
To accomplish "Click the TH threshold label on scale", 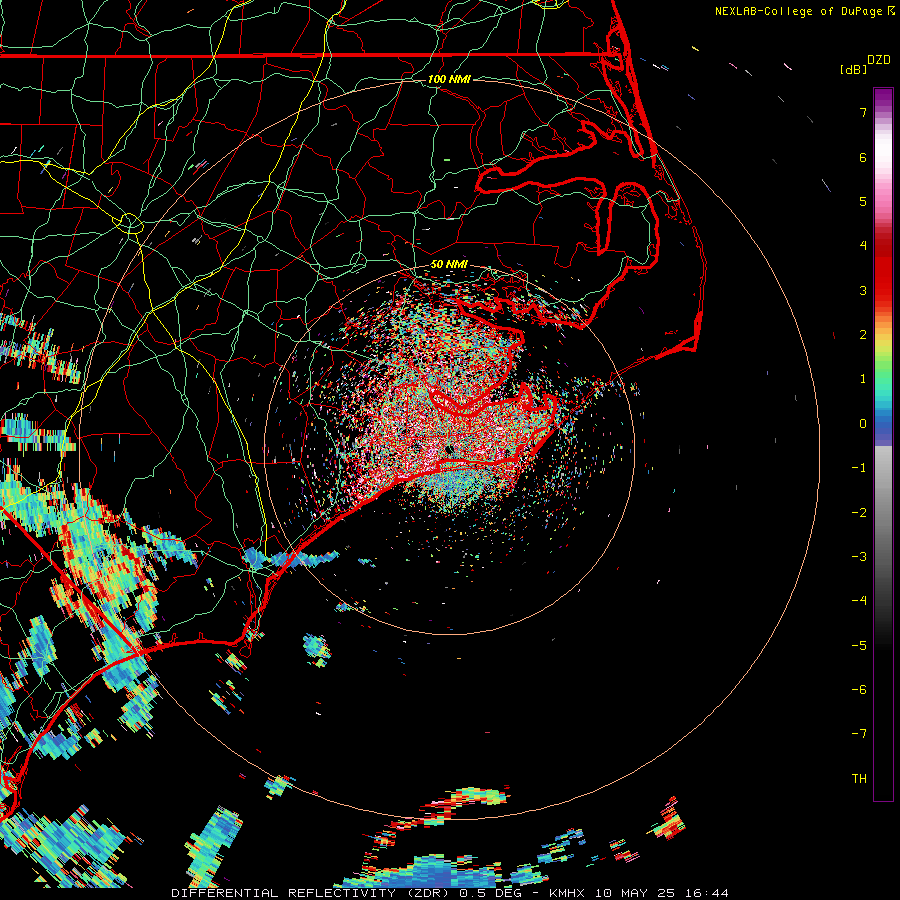I will point(859,779).
